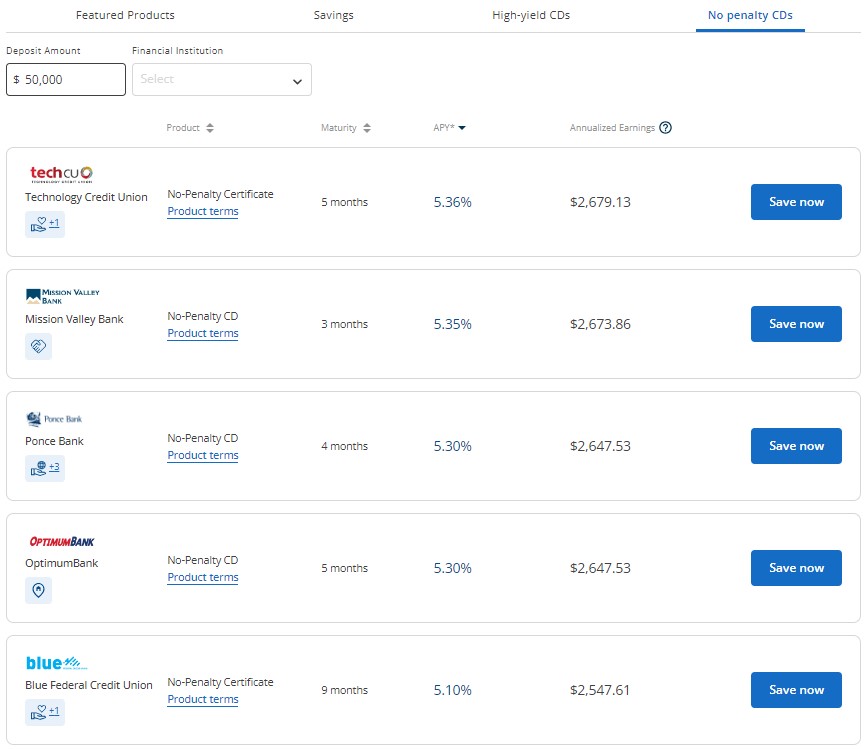Open Product terms for Ponce Bank
The width and height of the screenshot is (866, 749).
tap(202, 455)
